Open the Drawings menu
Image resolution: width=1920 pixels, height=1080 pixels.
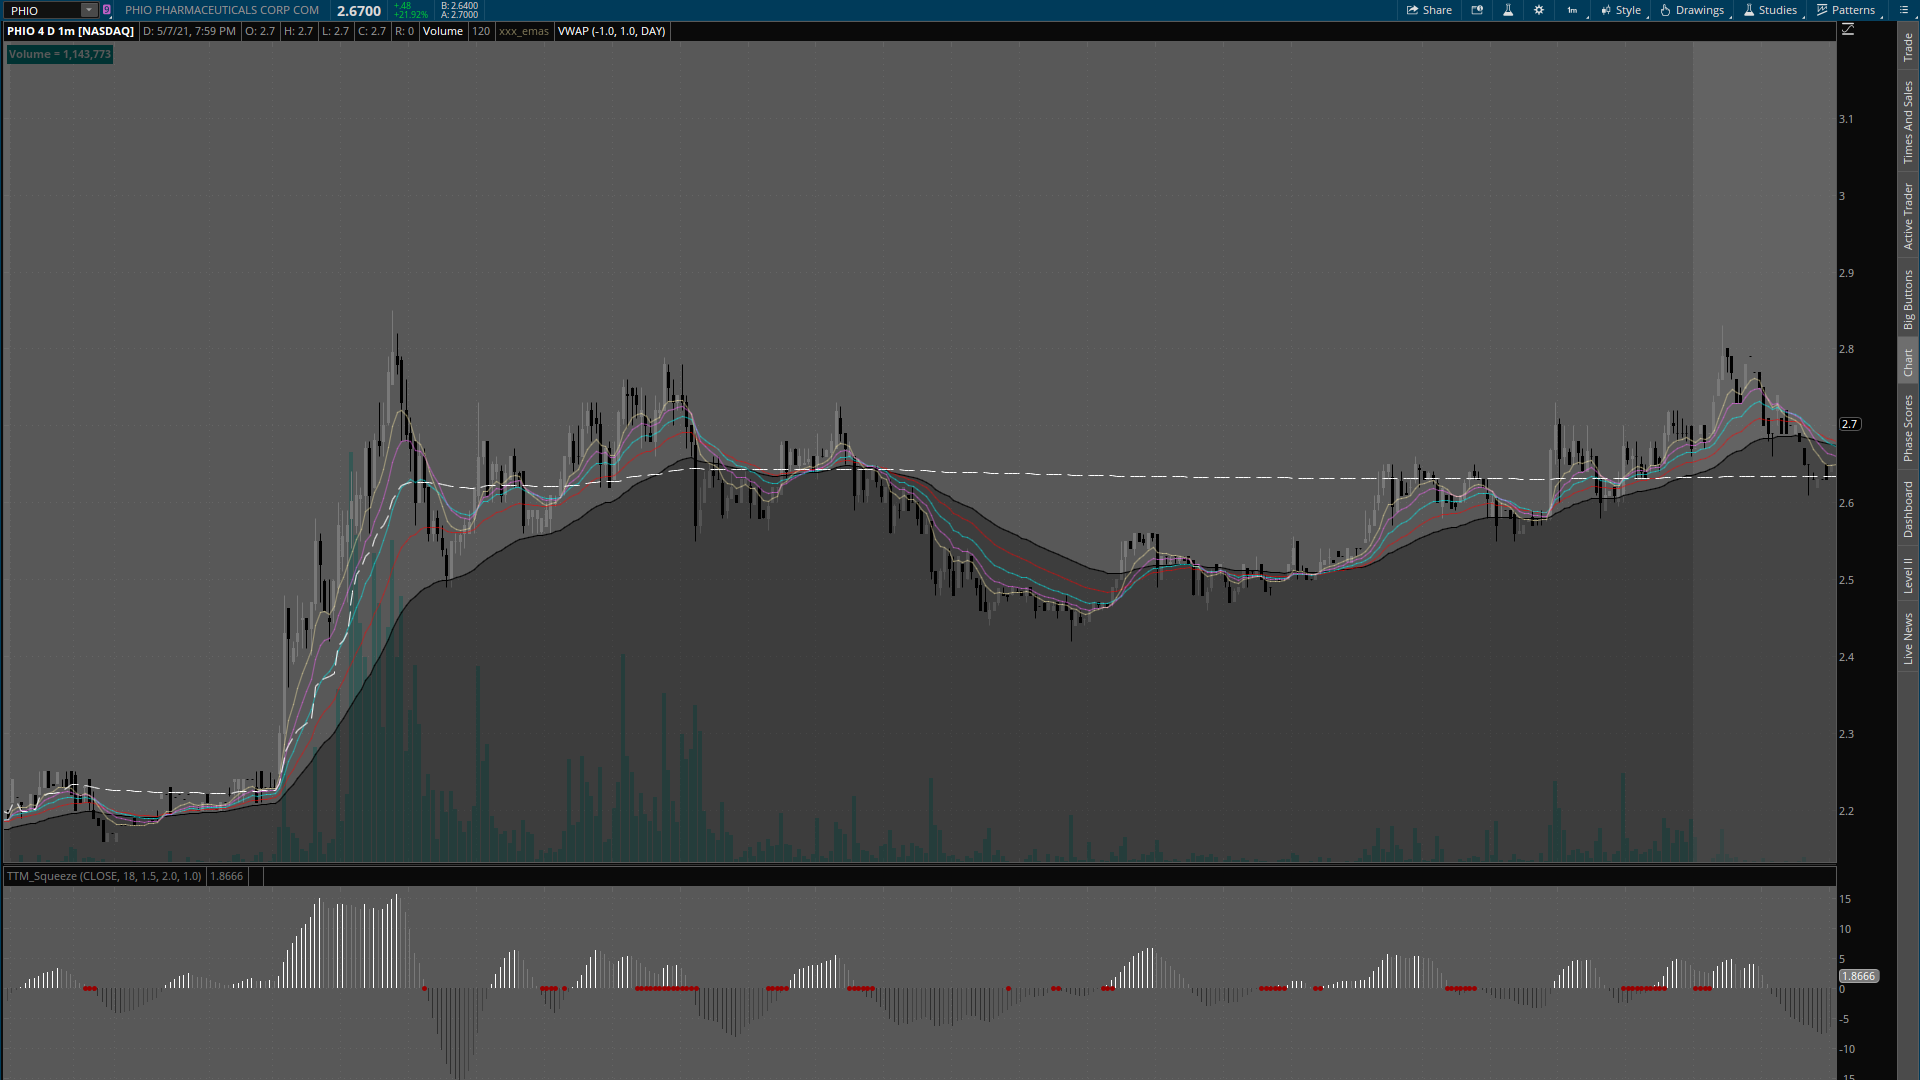[1692, 10]
